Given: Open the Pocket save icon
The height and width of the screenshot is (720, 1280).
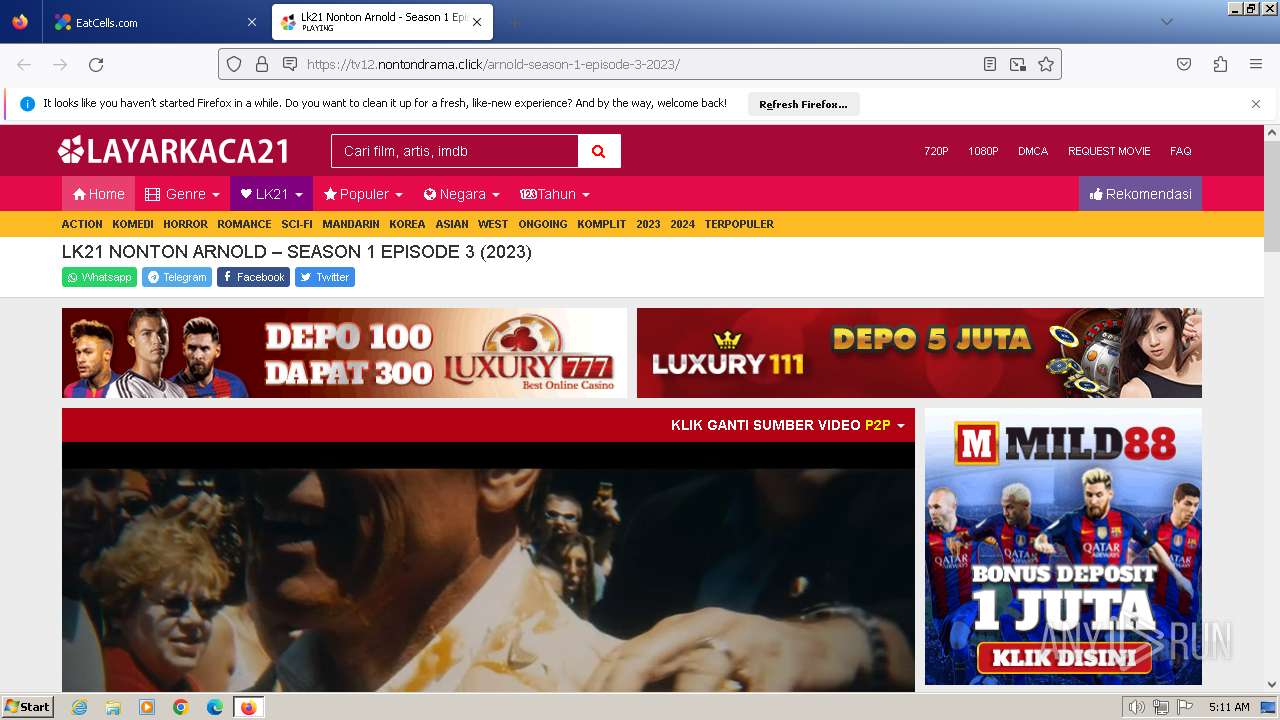Looking at the screenshot, I should [x=1184, y=64].
